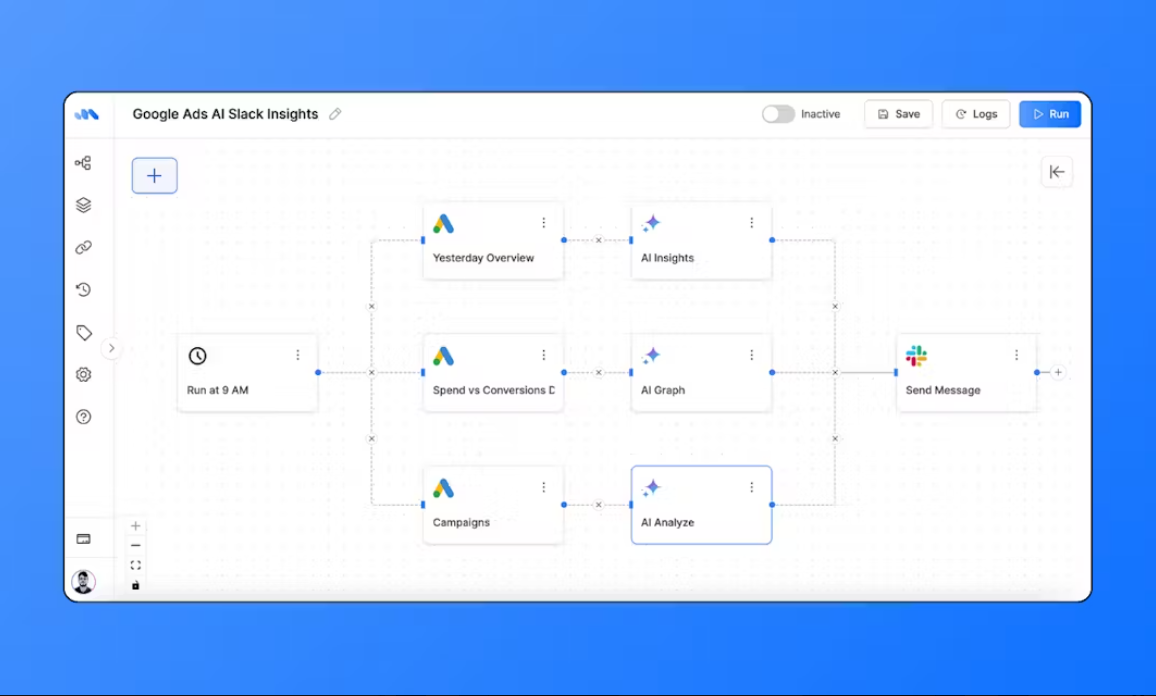Screen dimensions: 1156x696
Task: Click the Google Ads AI Slack Insights title
Action: click(x=226, y=114)
